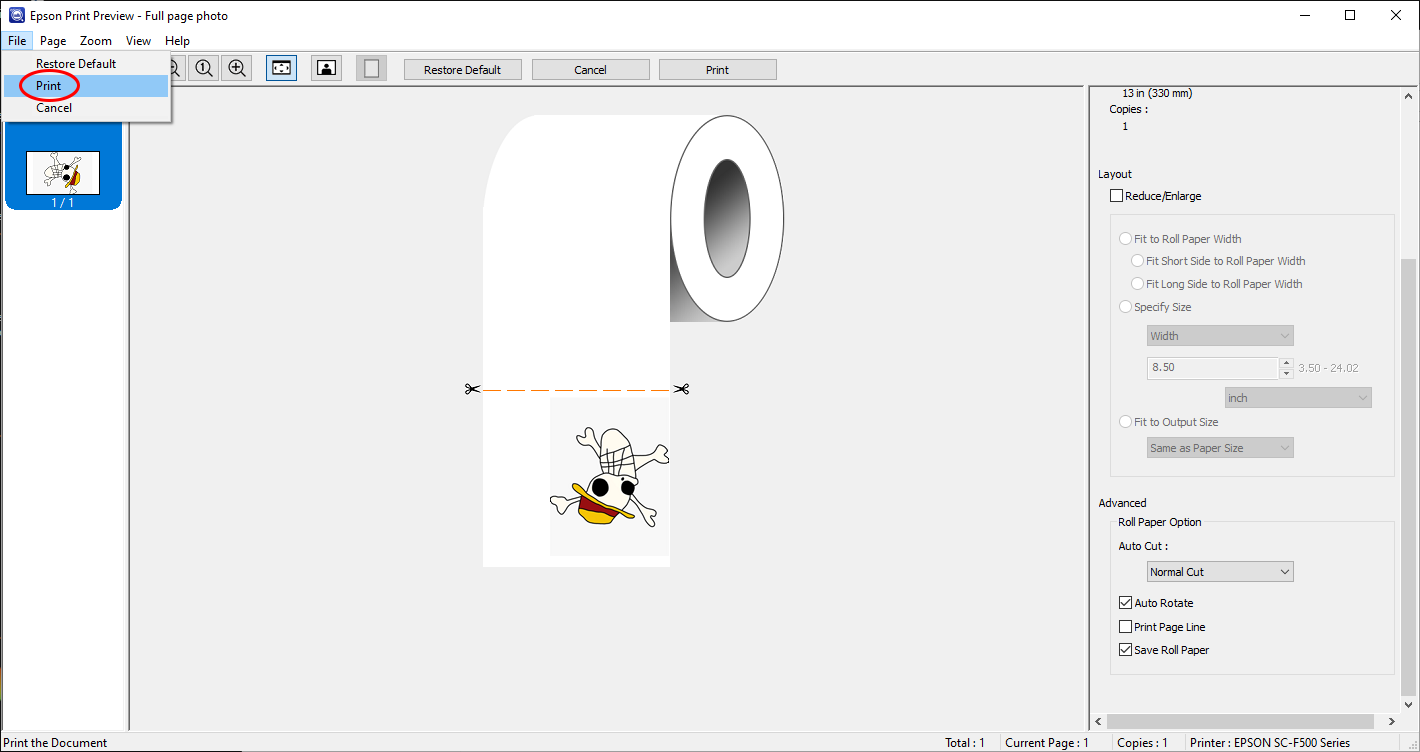
Task: Uncheck the Auto Rotate checkbox
Action: pos(1126,603)
